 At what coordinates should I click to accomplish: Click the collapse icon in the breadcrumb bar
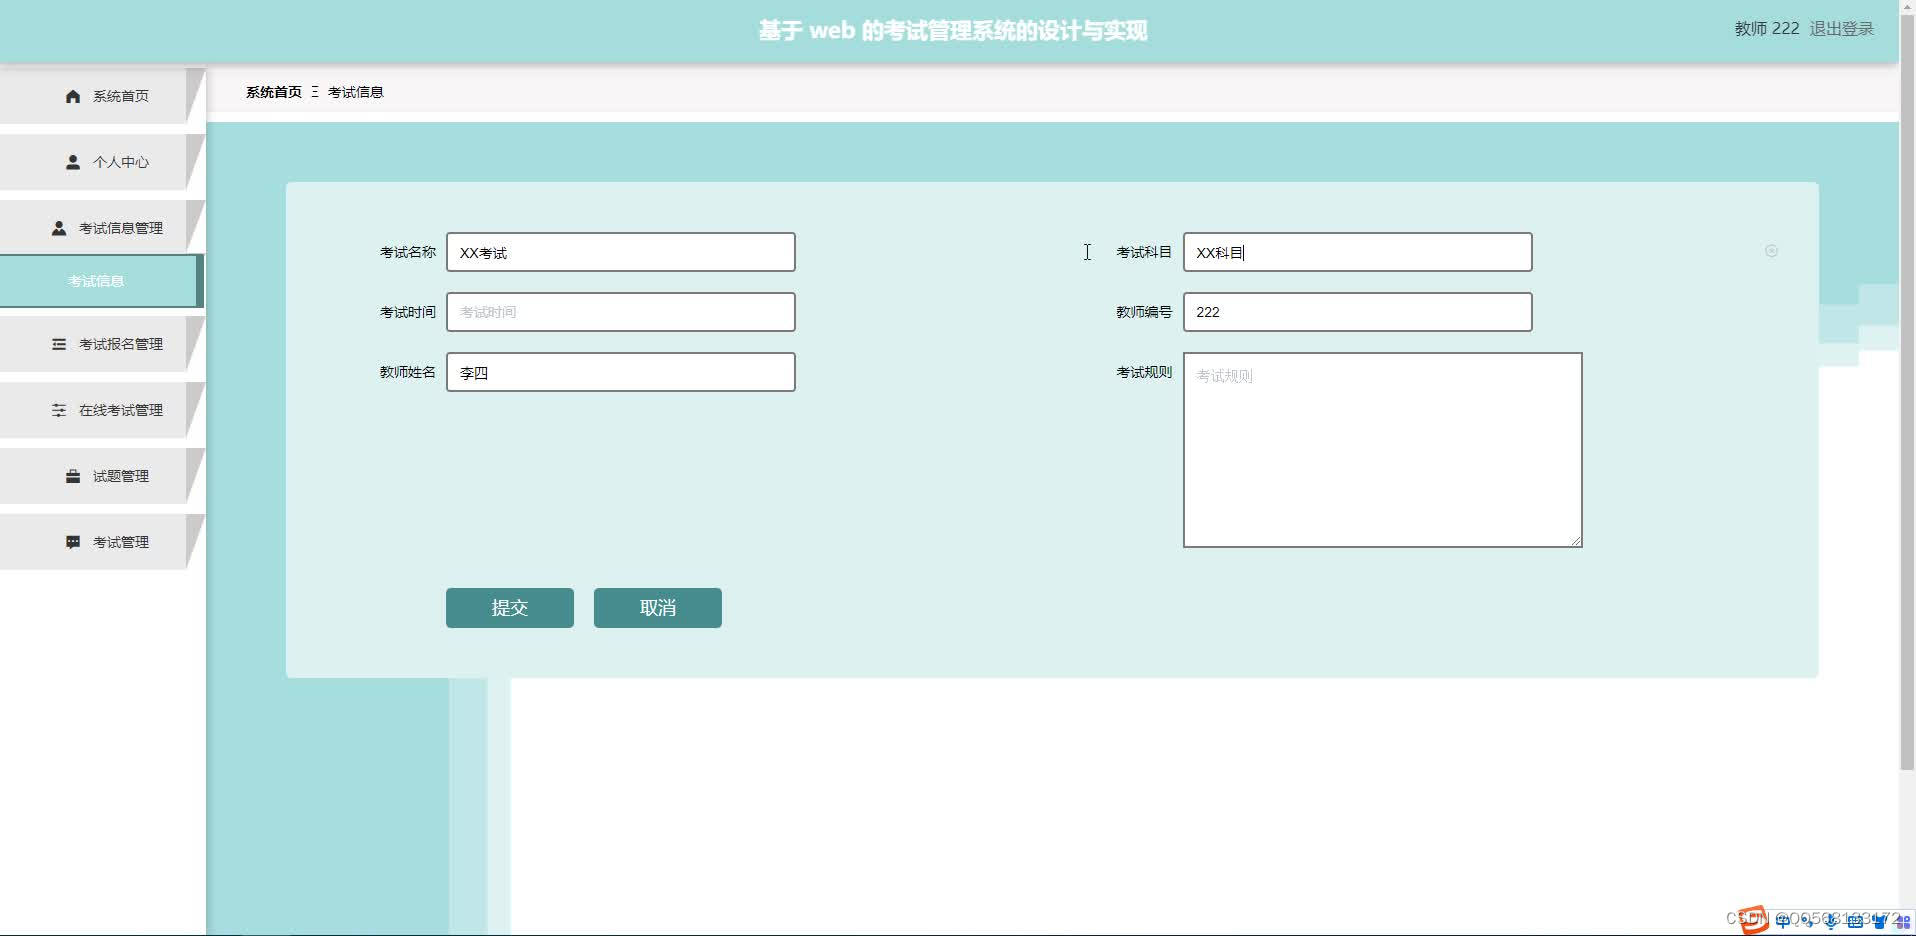[x=315, y=92]
